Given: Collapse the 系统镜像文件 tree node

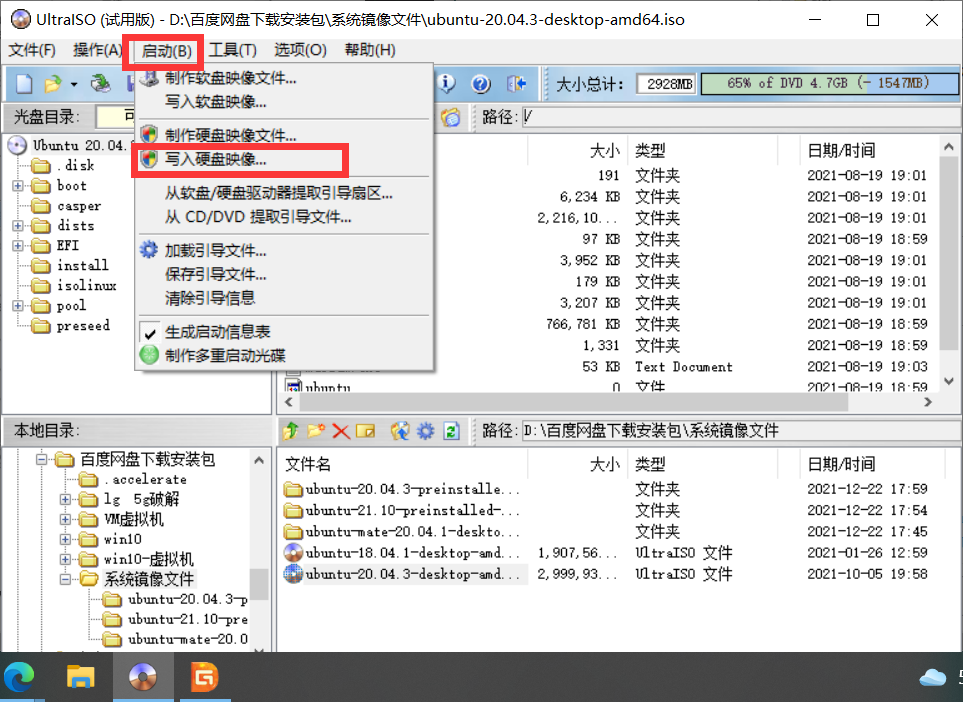Looking at the screenshot, I should point(65,579).
